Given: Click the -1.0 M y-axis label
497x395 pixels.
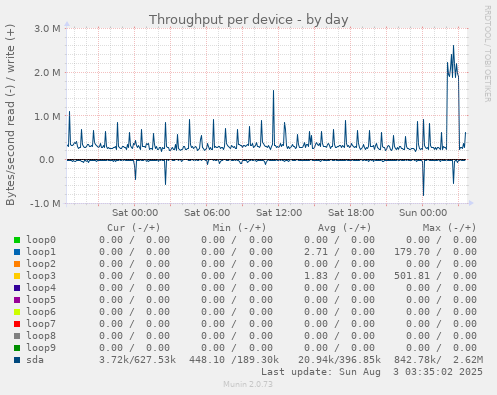Looking at the screenshot, I should coord(45,203).
